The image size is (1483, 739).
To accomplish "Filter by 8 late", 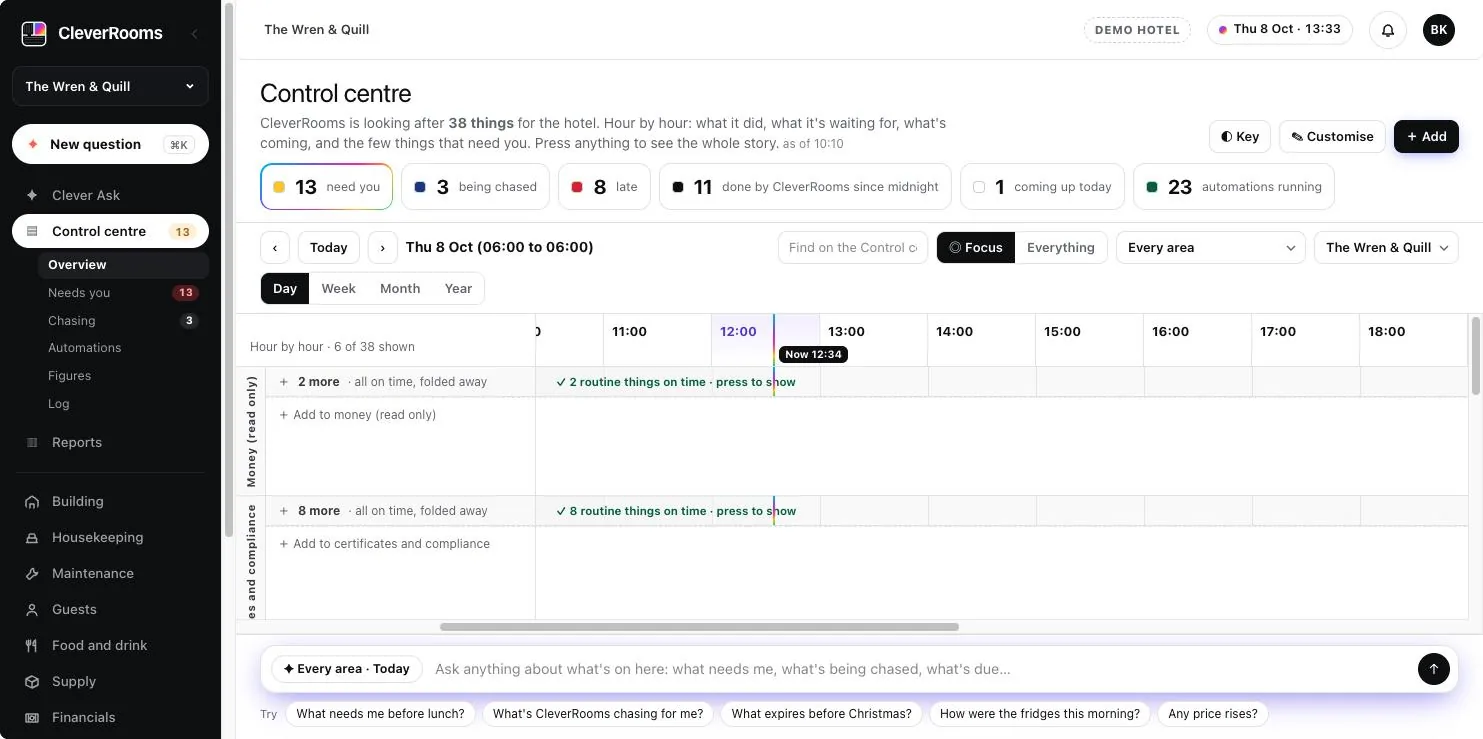I will [604, 187].
